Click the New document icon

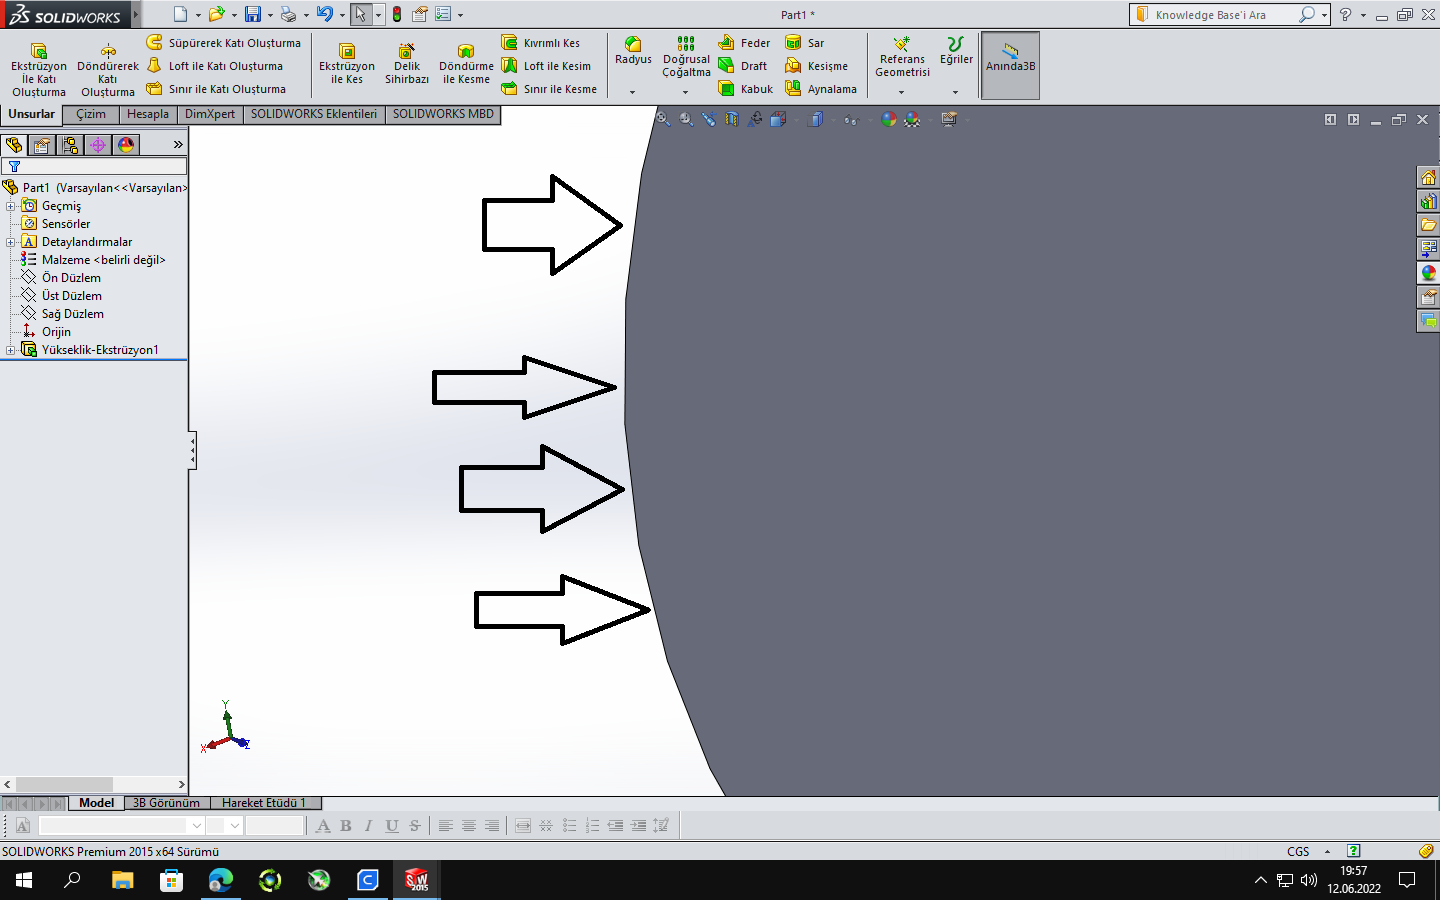pyautogui.click(x=180, y=14)
